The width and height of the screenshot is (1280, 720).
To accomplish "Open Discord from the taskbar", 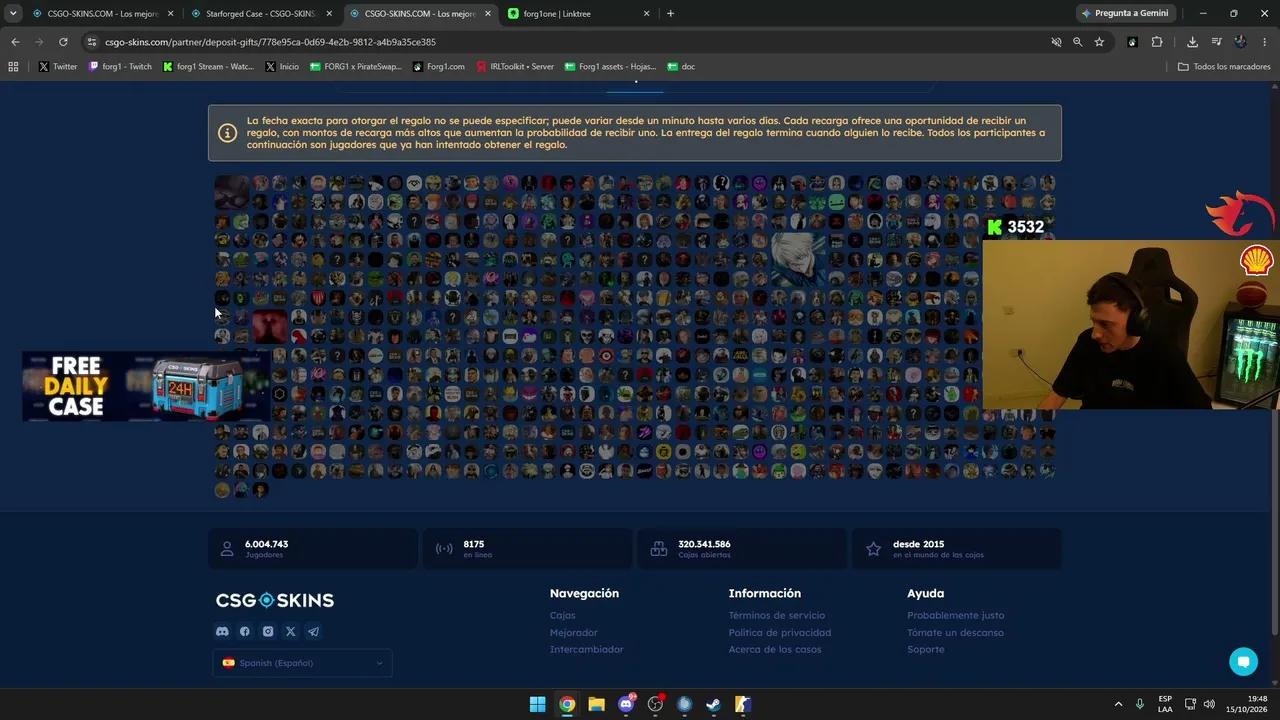I will [626, 704].
